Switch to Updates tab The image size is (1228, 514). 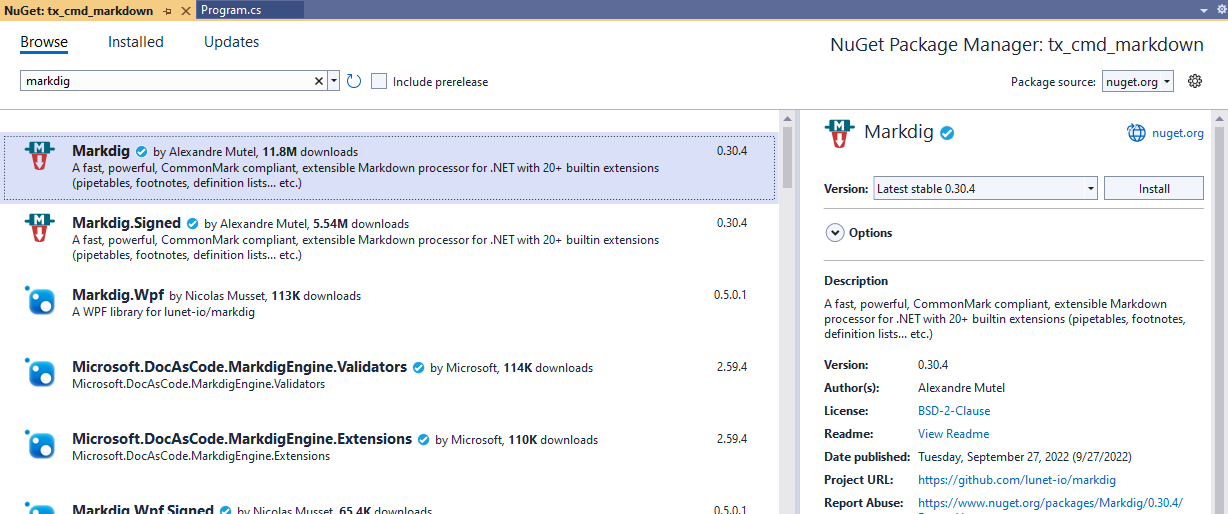point(231,42)
